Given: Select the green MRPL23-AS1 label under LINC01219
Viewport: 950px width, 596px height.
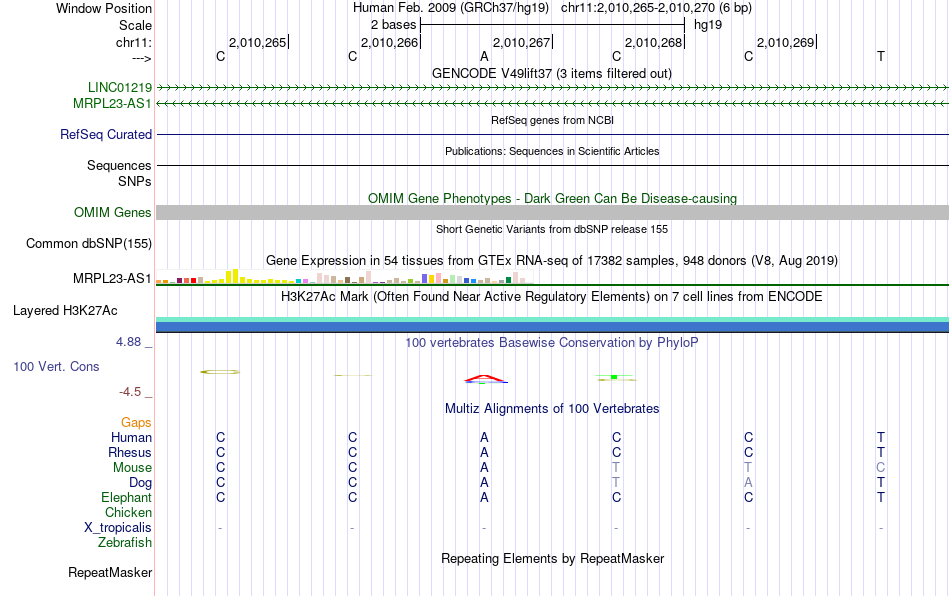Looking at the screenshot, I should point(112,104).
